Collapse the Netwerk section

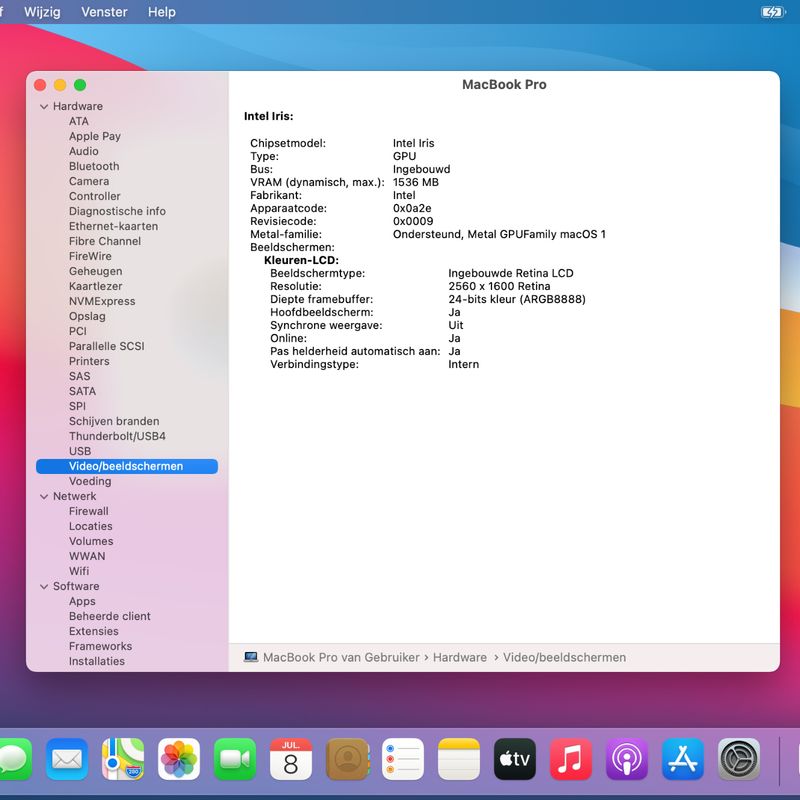click(x=44, y=496)
